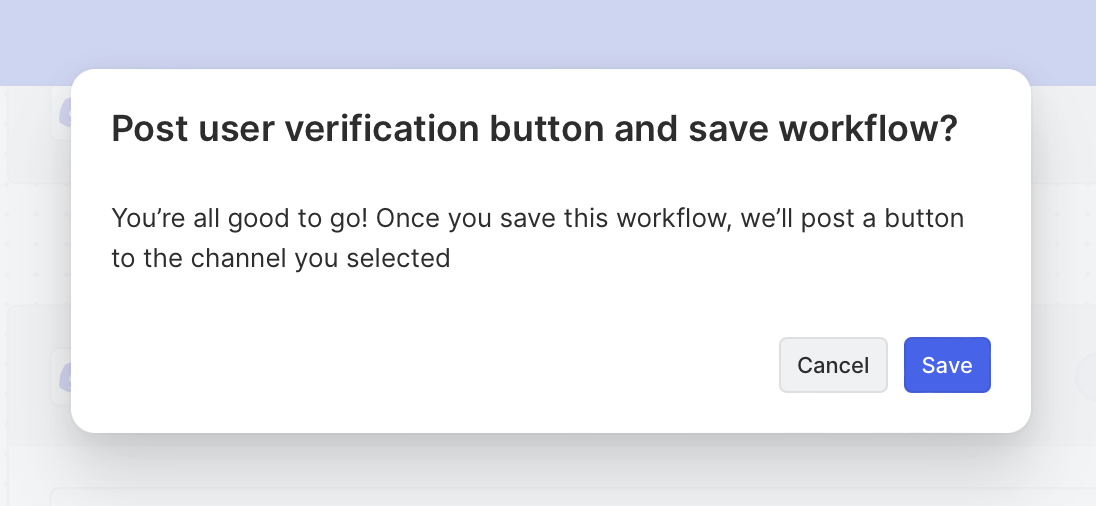Click "to the channel you selected" text
This screenshot has height=506, width=1096.
pyautogui.click(x=281, y=259)
